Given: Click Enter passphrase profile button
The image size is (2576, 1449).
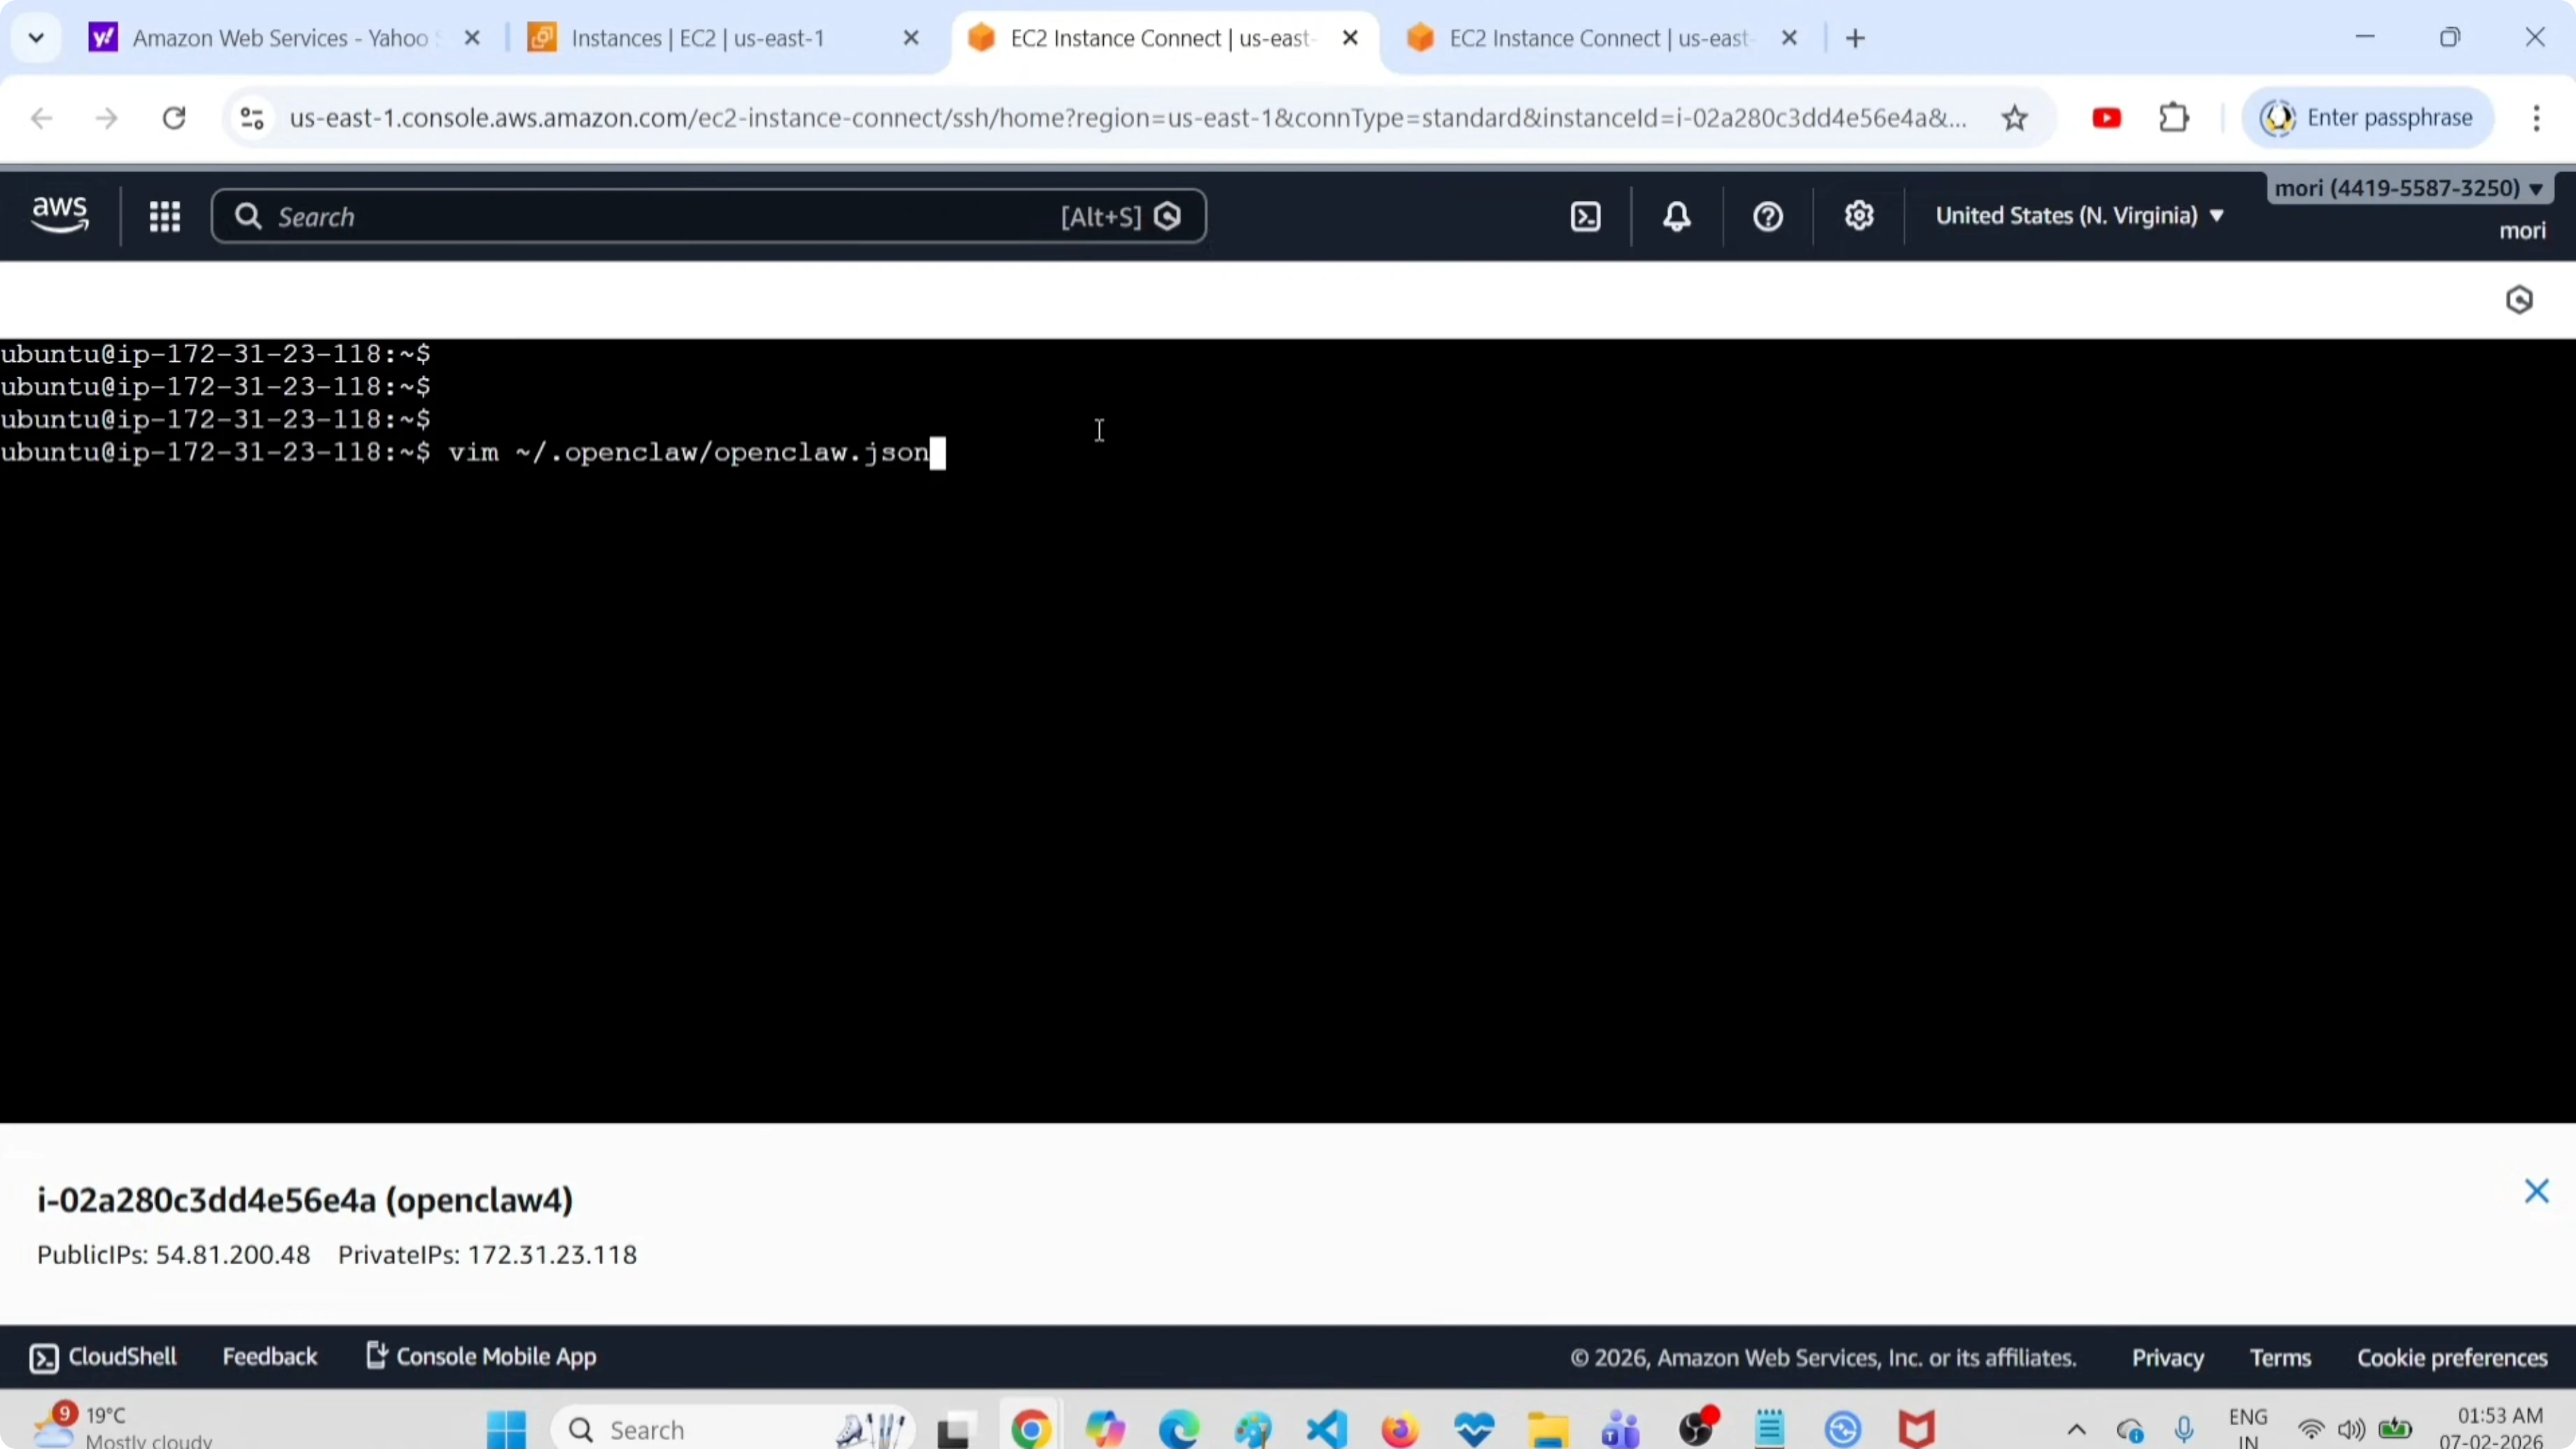Looking at the screenshot, I should pyautogui.click(x=2368, y=118).
